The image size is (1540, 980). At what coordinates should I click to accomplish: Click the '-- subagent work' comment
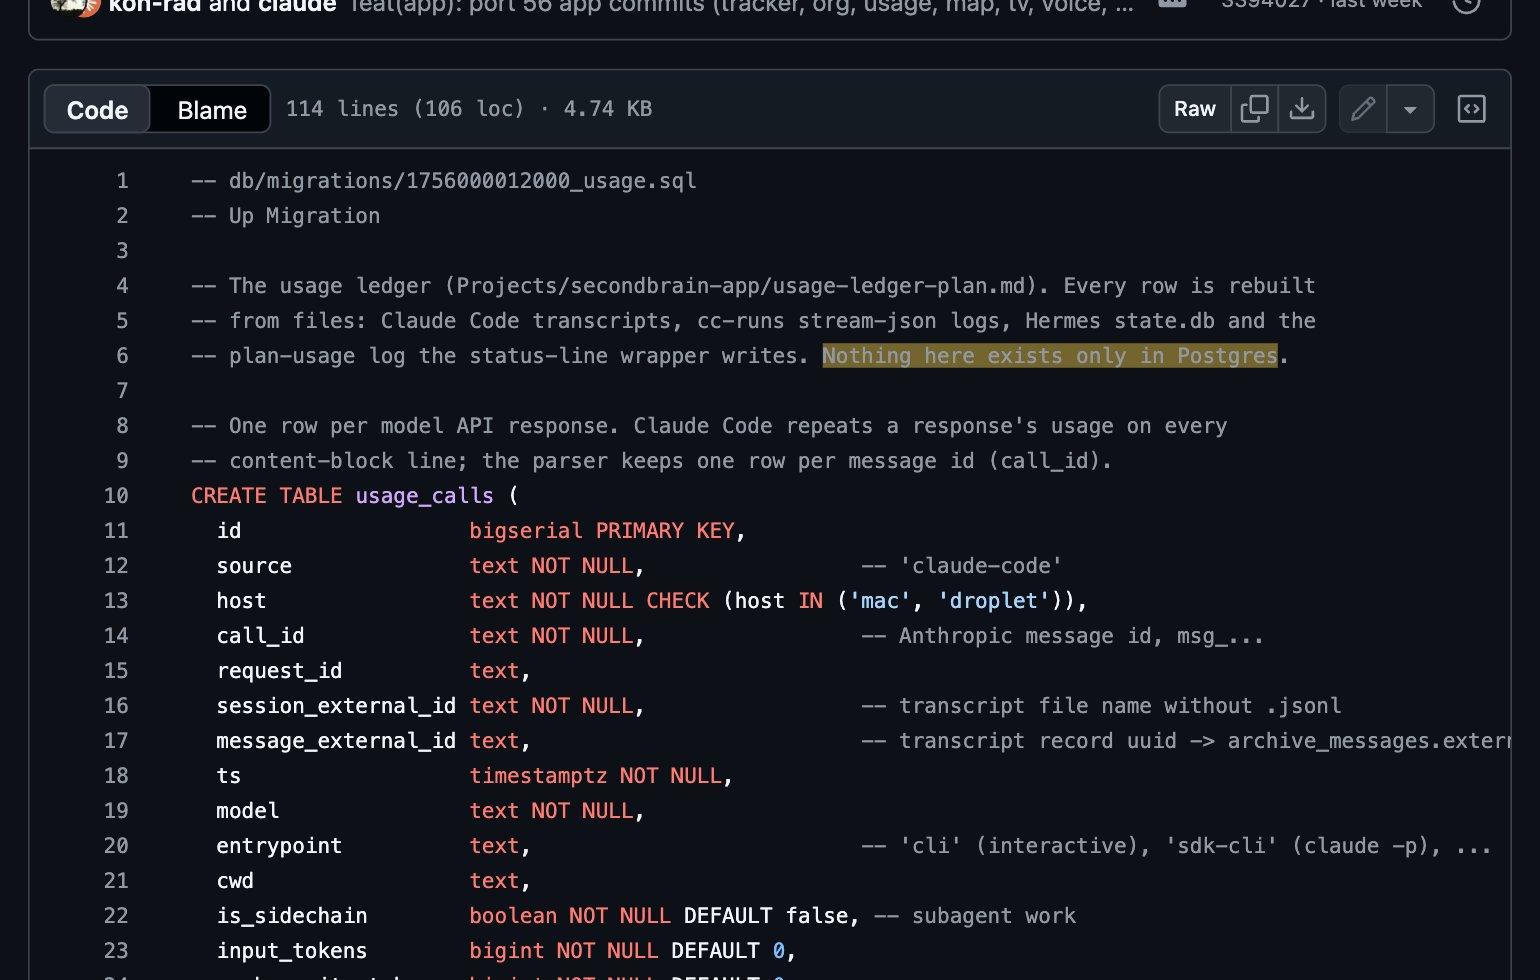pyautogui.click(x=975, y=916)
